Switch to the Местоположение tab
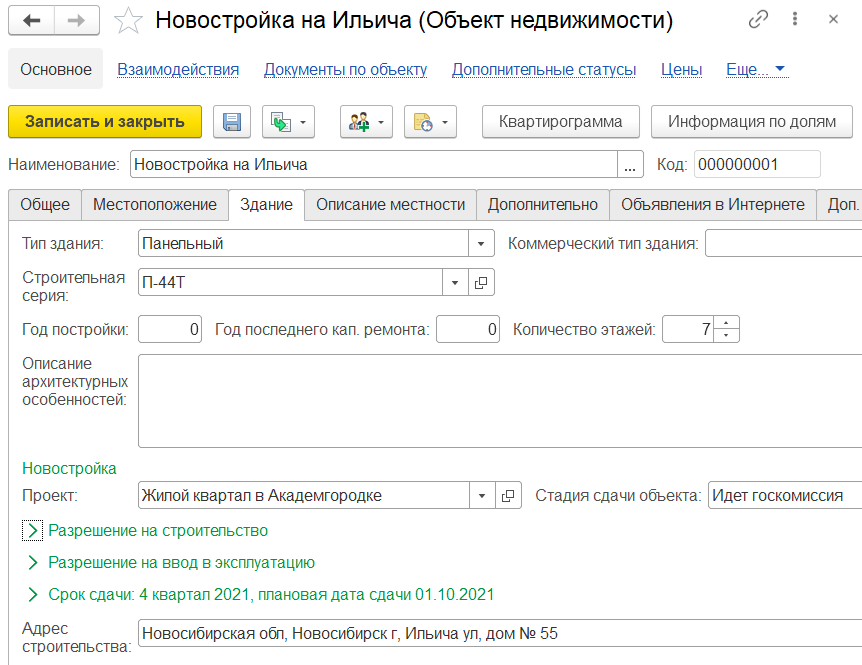This screenshot has width=862, height=665. [x=155, y=204]
